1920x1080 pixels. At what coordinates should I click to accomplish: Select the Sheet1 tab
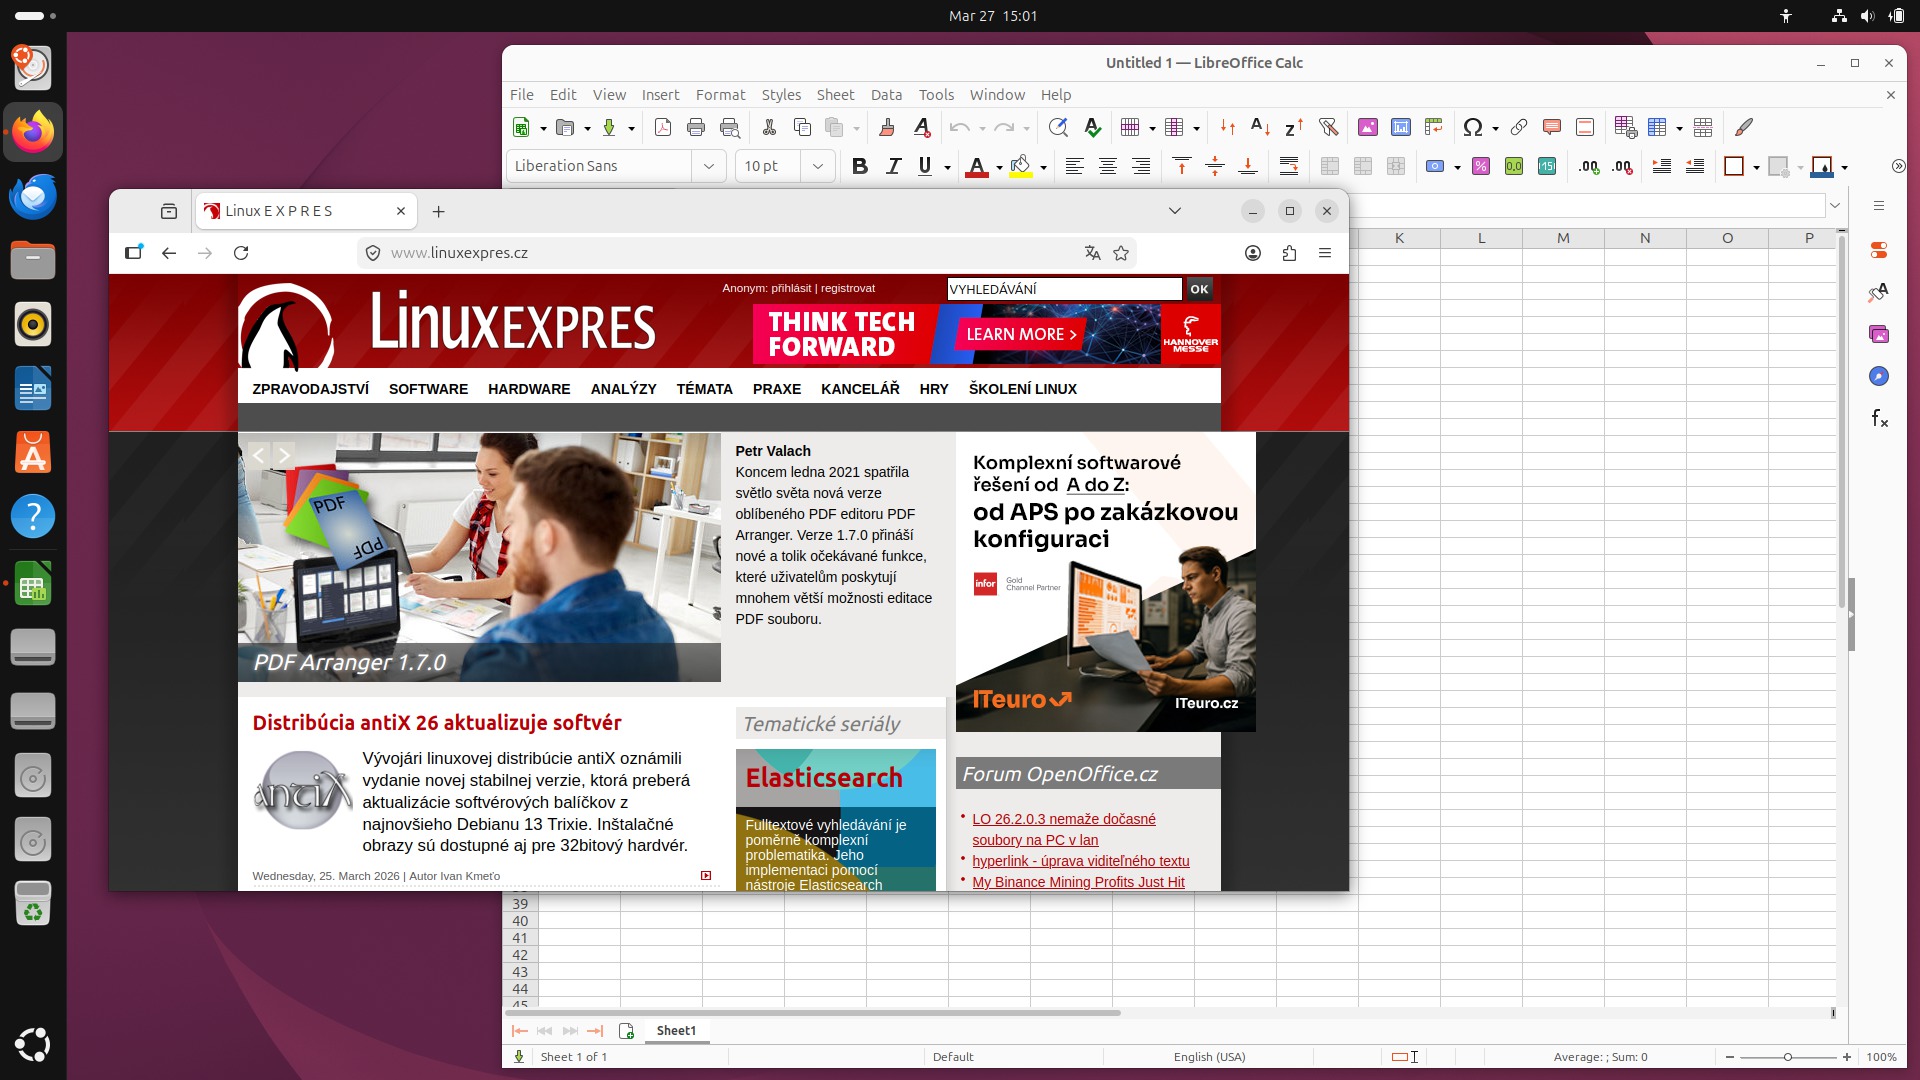click(x=676, y=1030)
